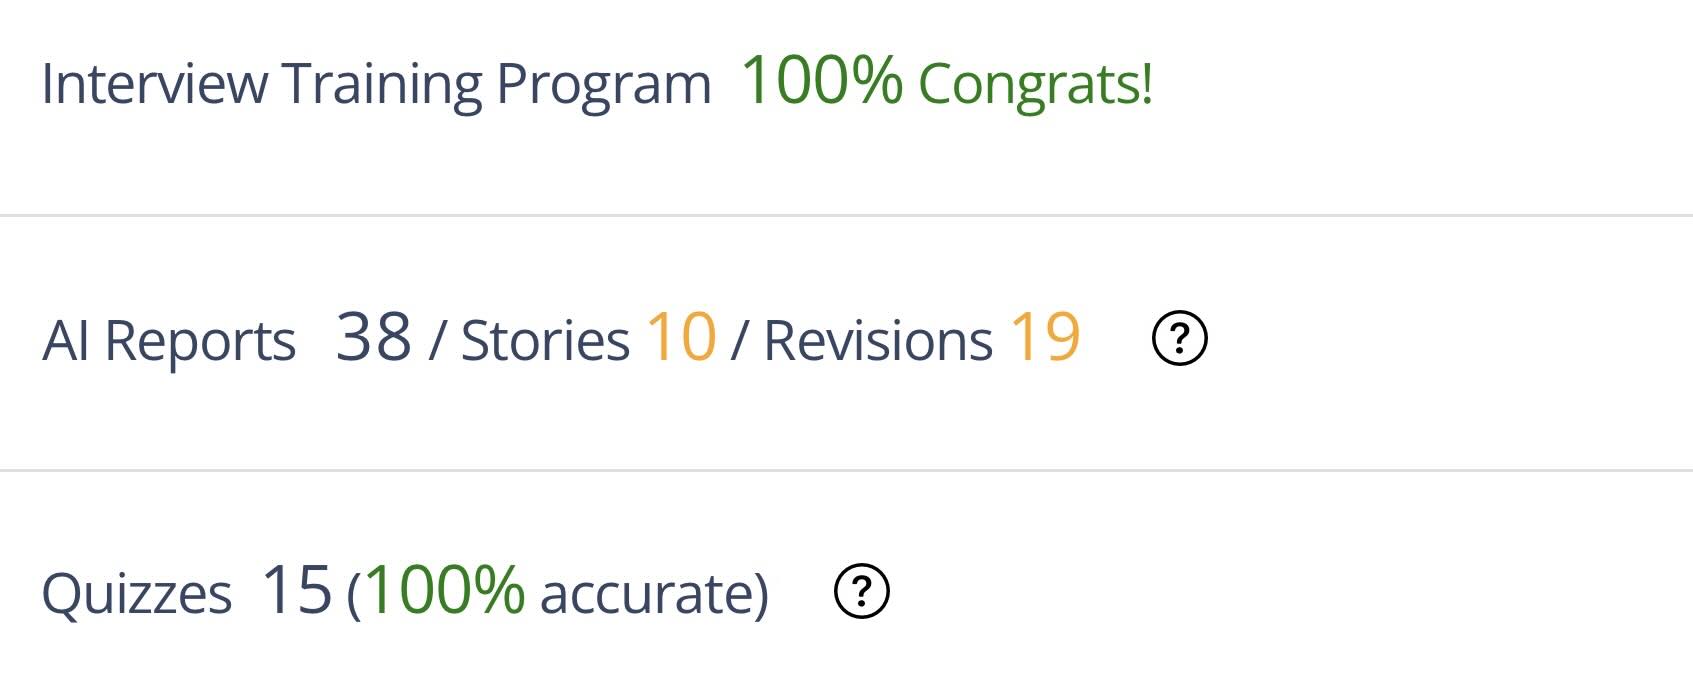Click the Quizzes count 15

point(297,589)
